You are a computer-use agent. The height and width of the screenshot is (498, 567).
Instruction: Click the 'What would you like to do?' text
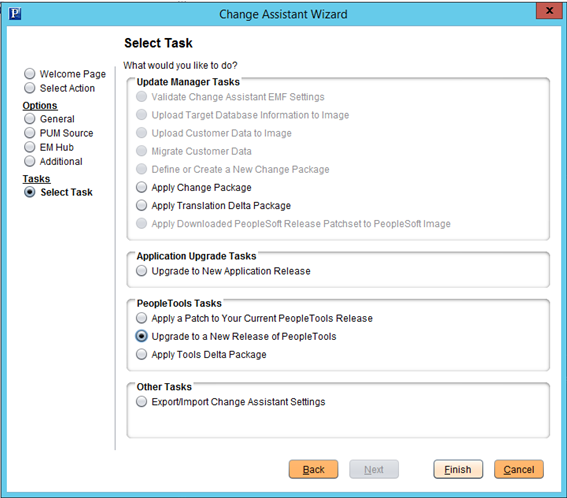tap(180, 65)
